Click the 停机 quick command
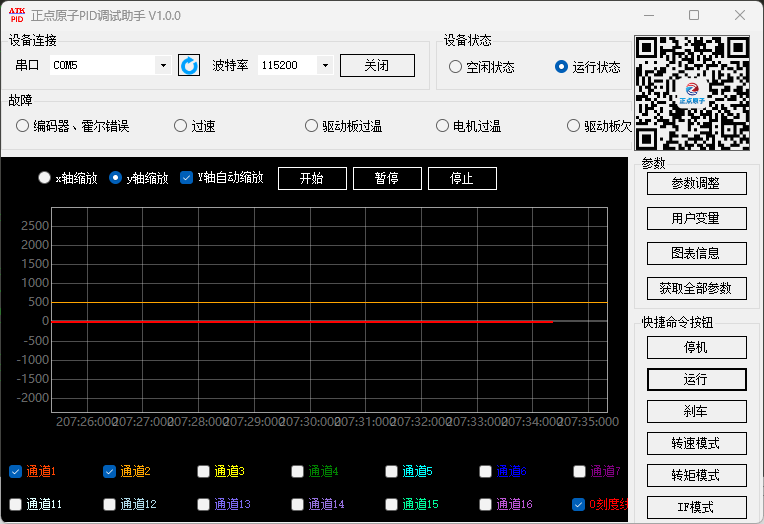 [x=697, y=348]
